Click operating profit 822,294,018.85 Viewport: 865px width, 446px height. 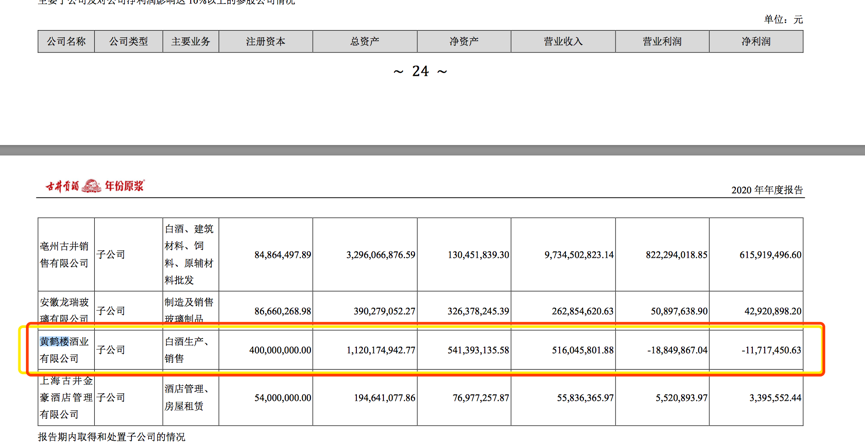coord(677,255)
